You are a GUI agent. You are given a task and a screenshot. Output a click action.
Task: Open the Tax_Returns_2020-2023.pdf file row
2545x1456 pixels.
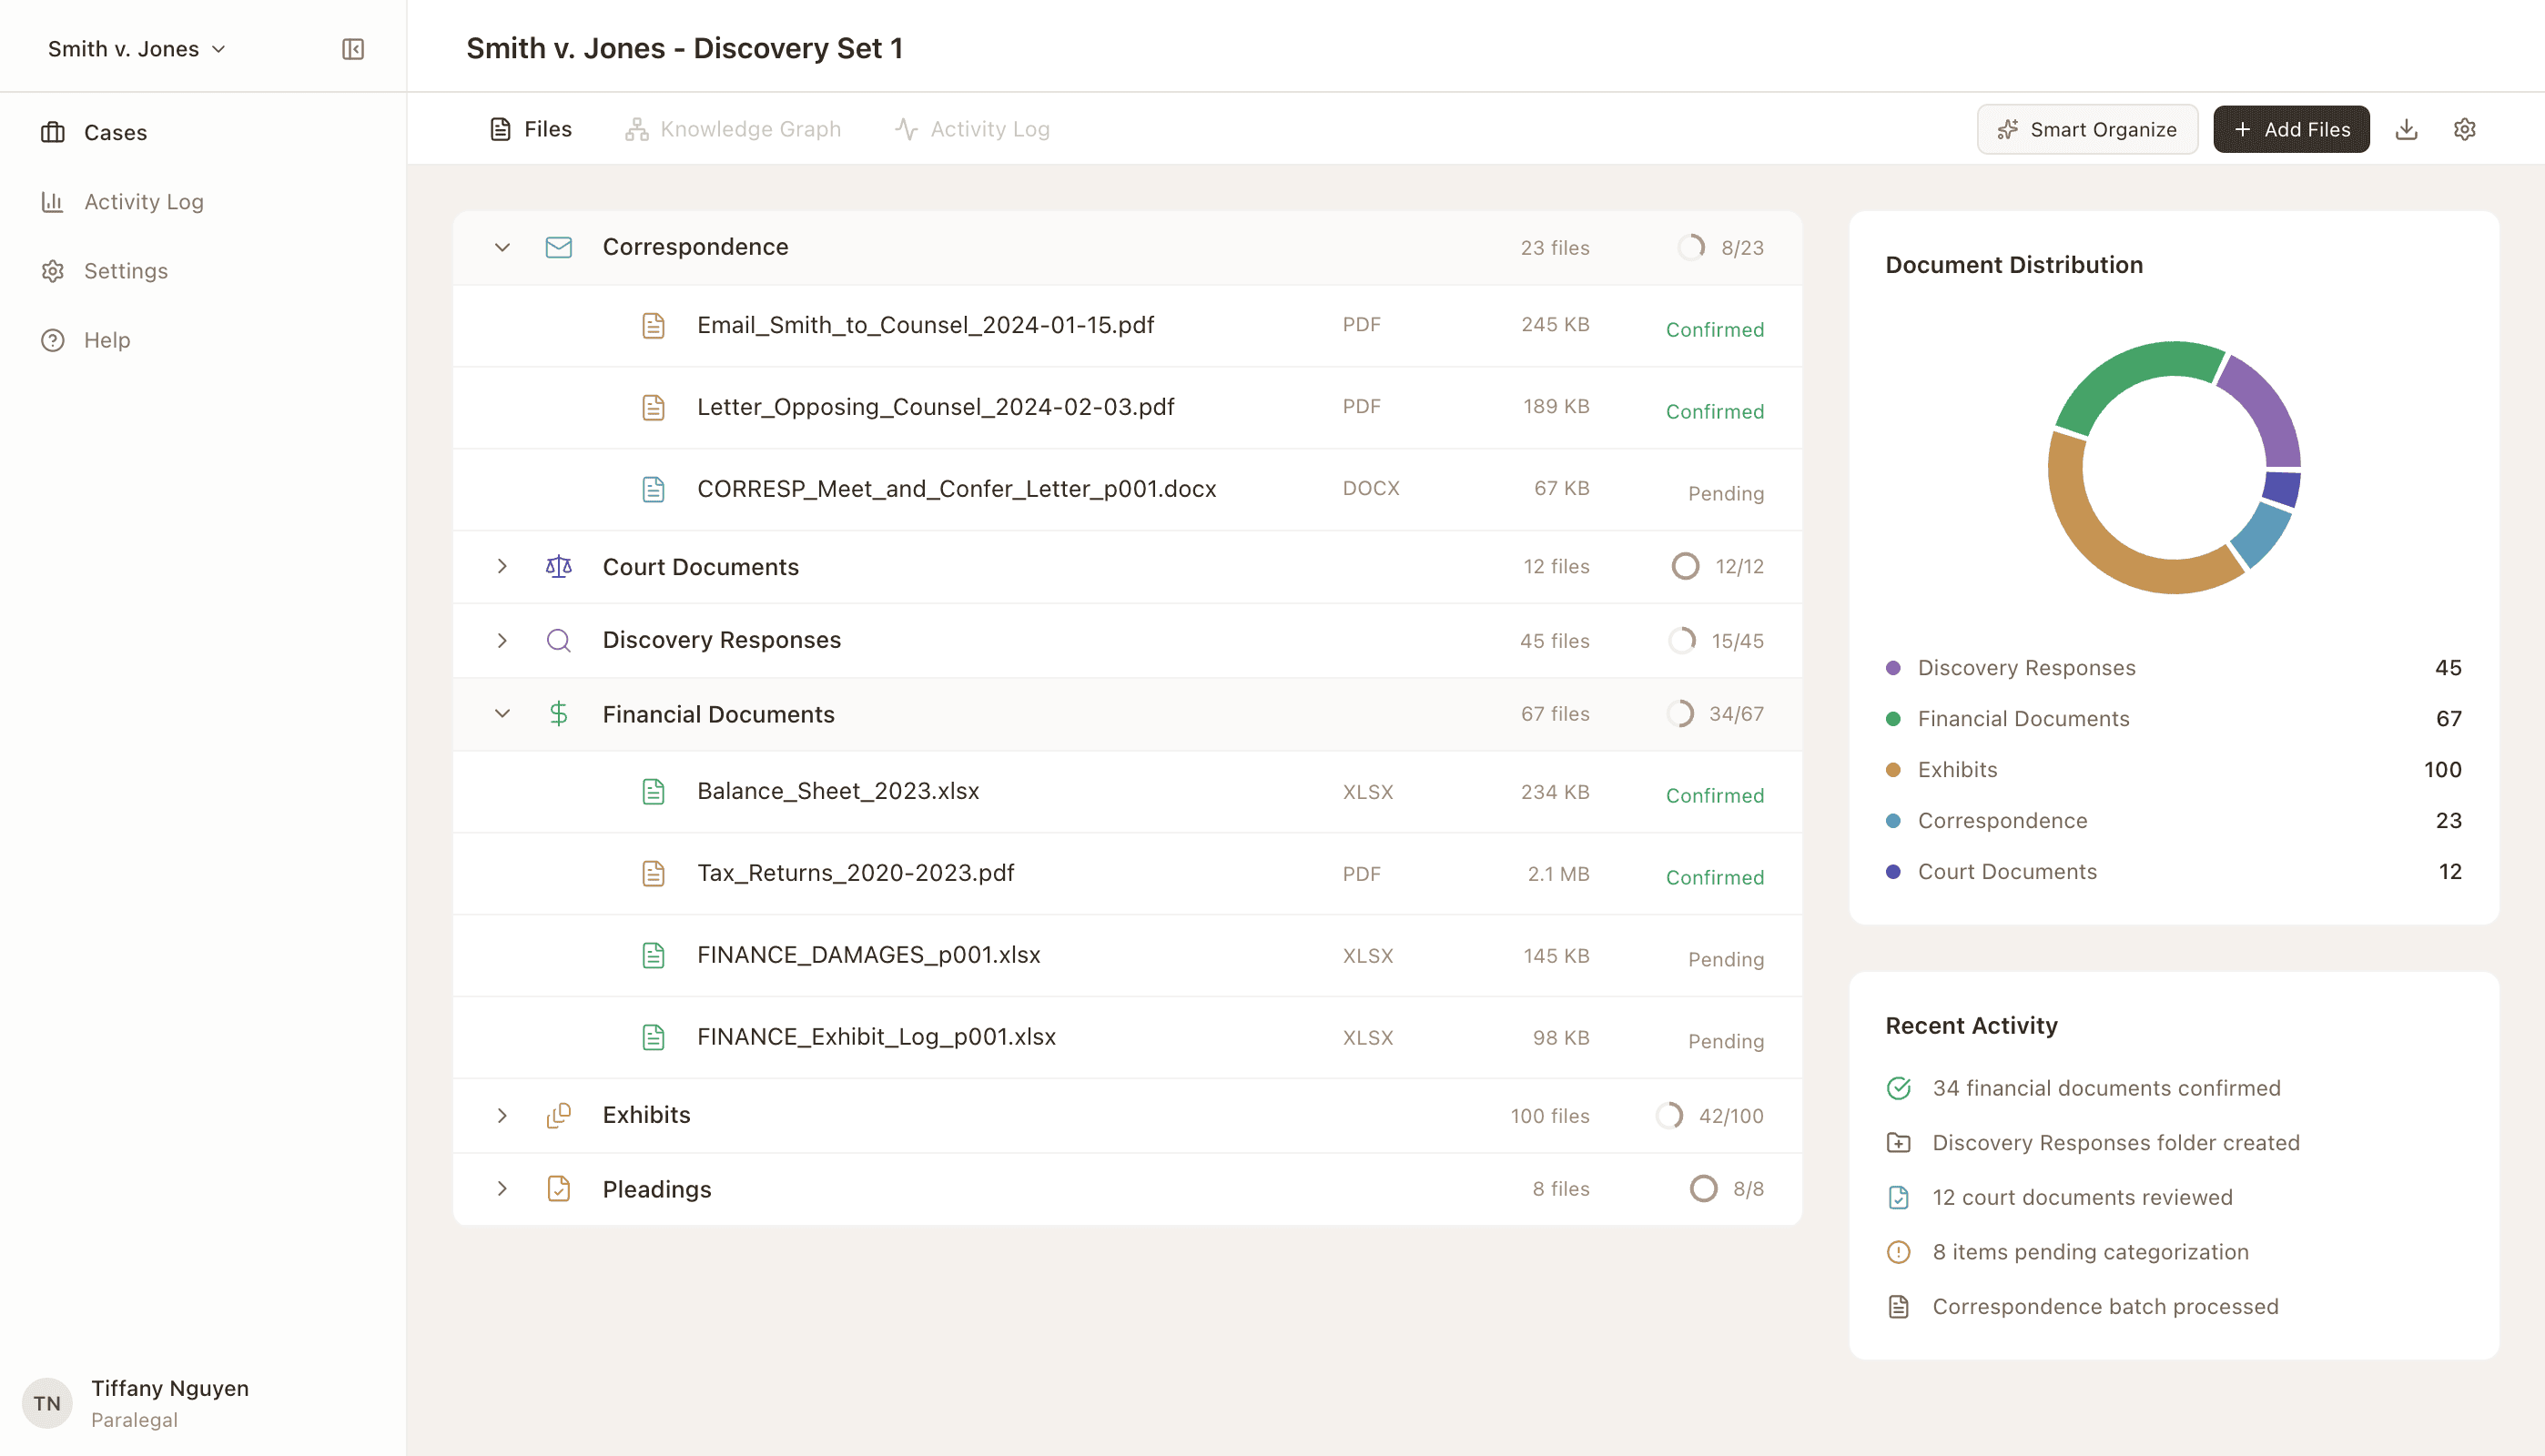point(855,872)
